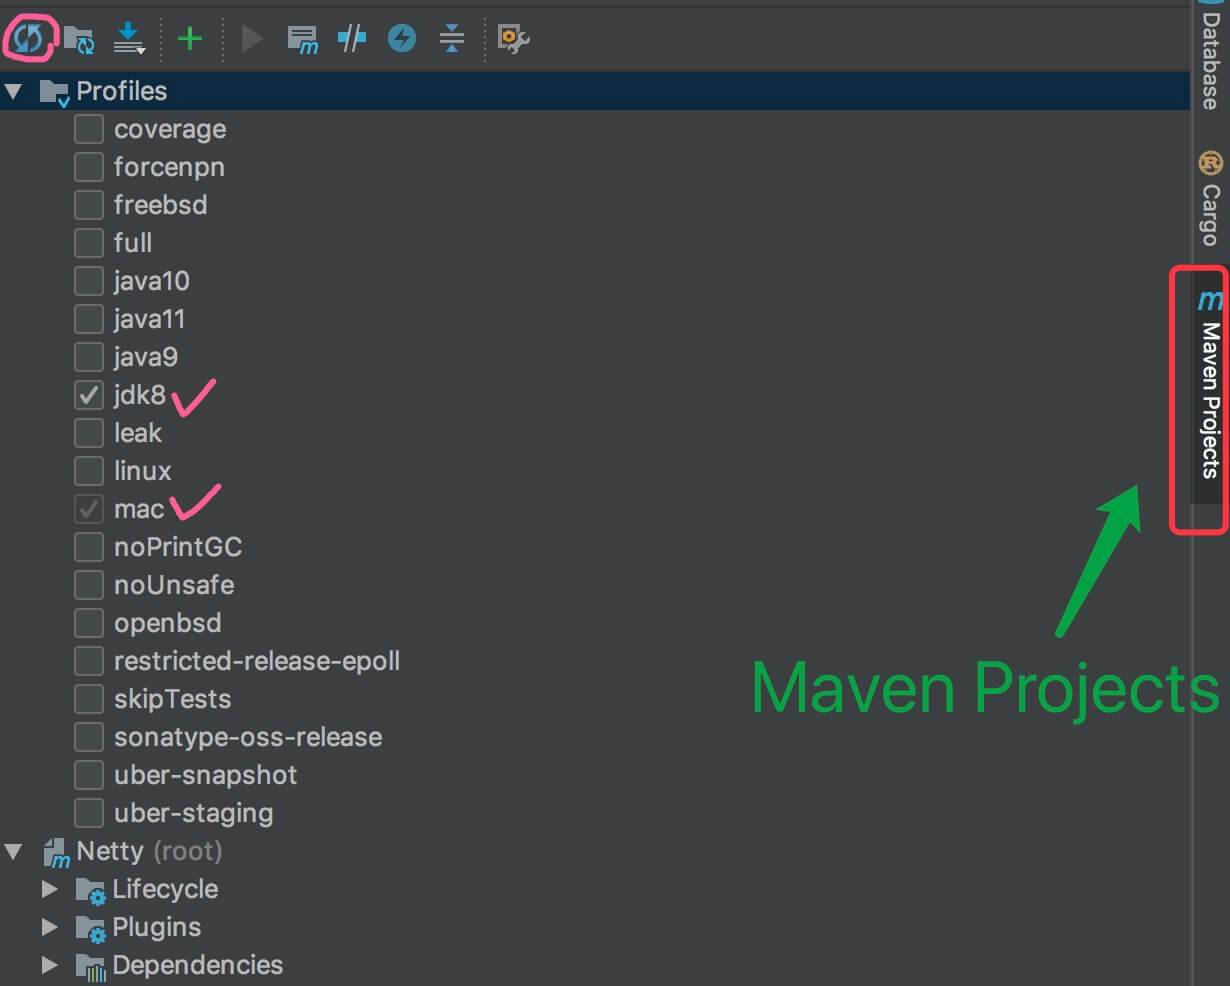Open the Maven Projects side tab
Viewport: 1230px width, 986px height.
pyautogui.click(x=1210, y=385)
